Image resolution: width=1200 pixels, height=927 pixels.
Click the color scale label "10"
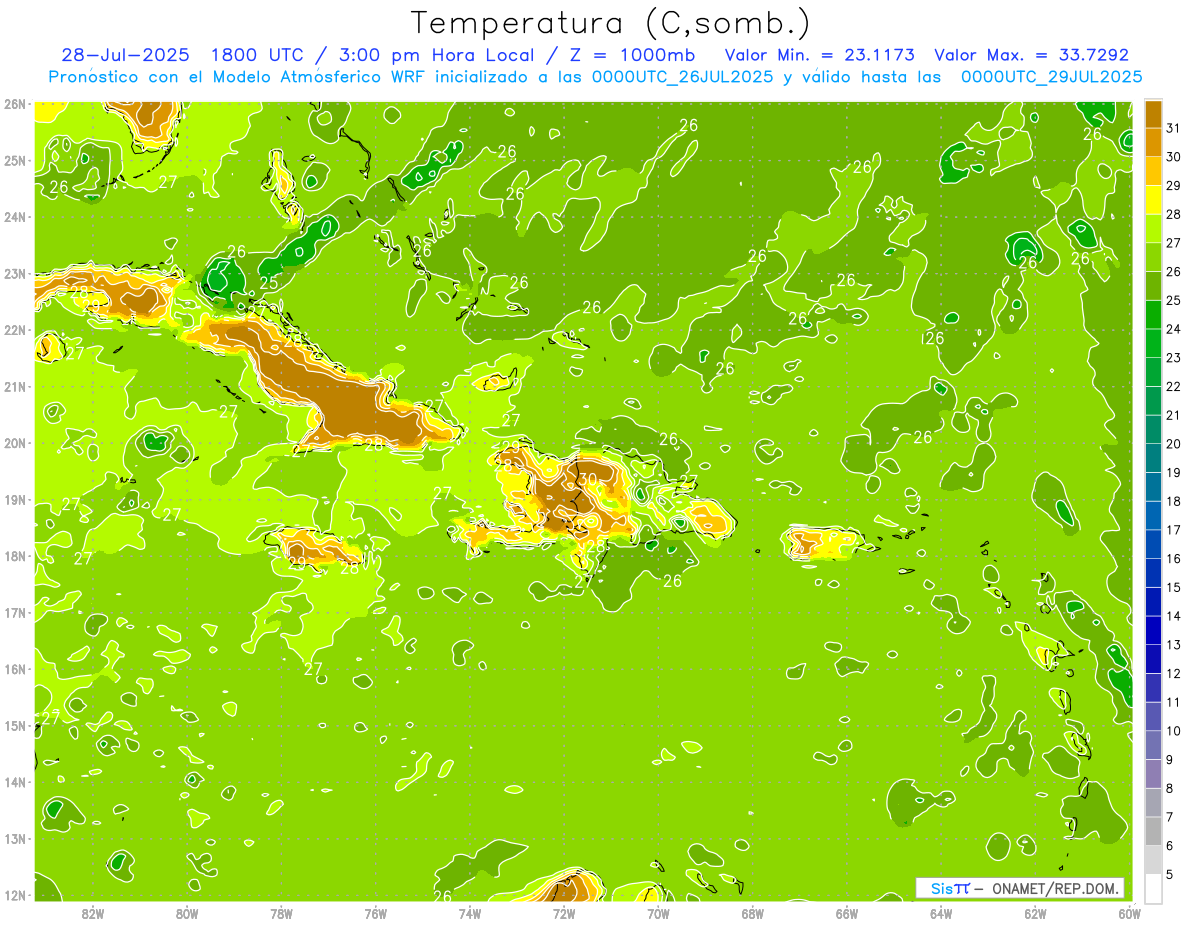(x=1174, y=731)
